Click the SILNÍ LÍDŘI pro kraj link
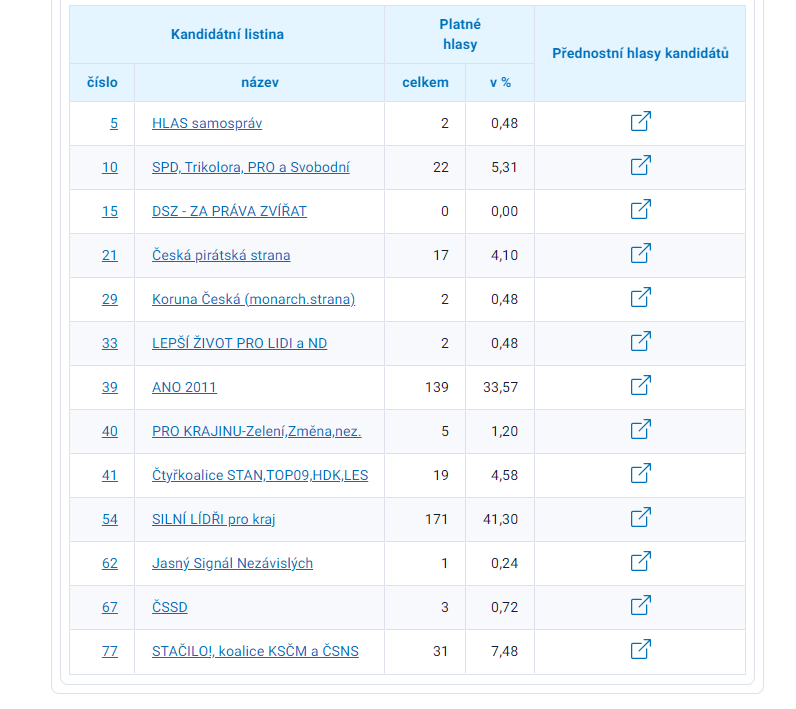The image size is (796, 709). coord(213,519)
